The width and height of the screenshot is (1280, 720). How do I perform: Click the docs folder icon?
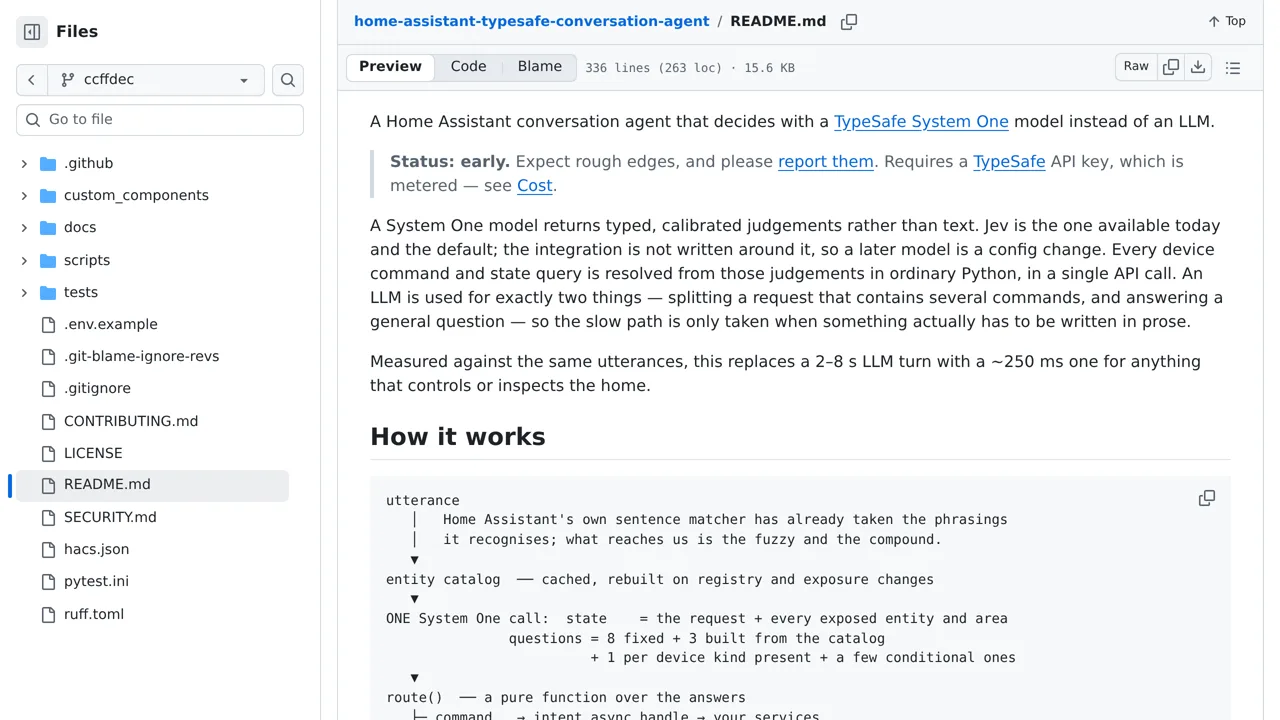click(48, 228)
